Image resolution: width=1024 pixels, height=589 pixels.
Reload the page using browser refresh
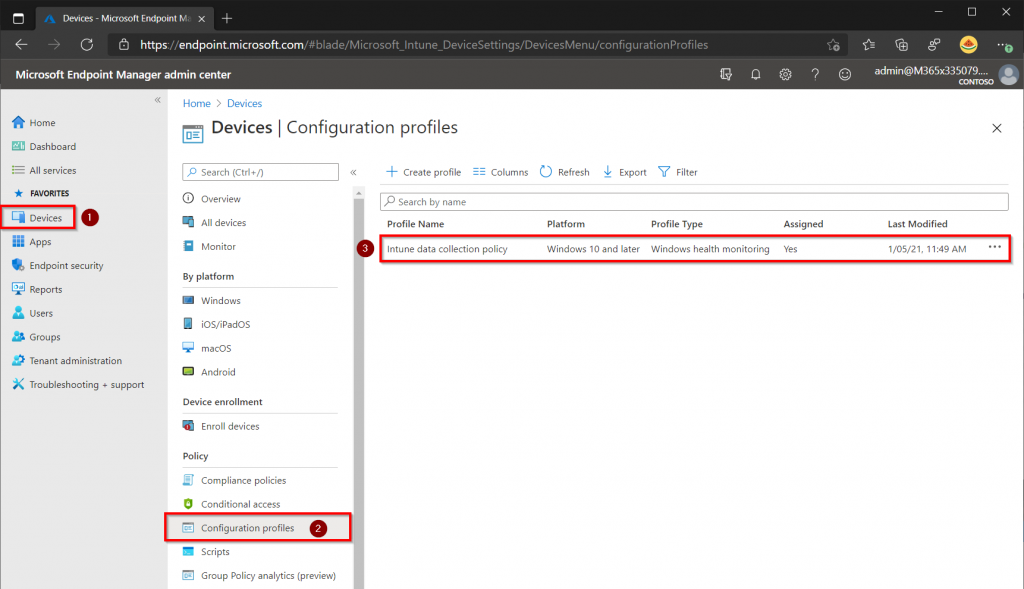pos(86,44)
